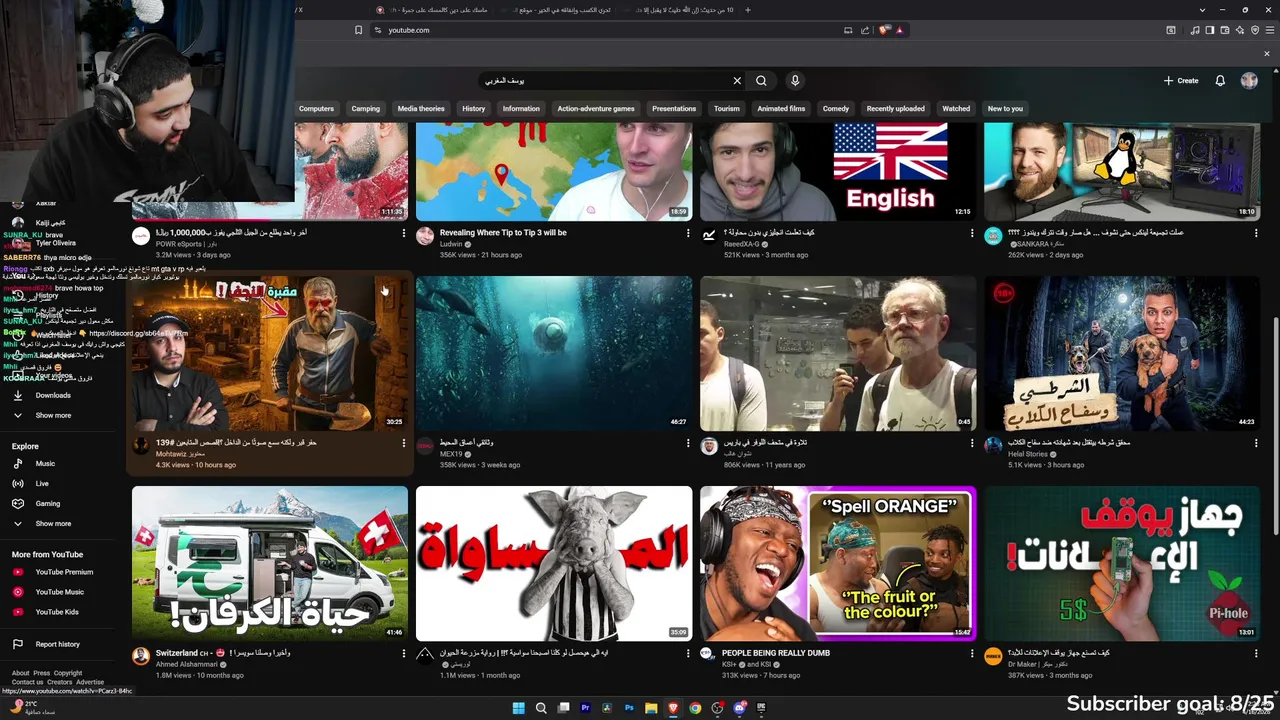Screen dimensions: 1280x720
Task: Select the Information filter chip
Action: tap(521, 108)
